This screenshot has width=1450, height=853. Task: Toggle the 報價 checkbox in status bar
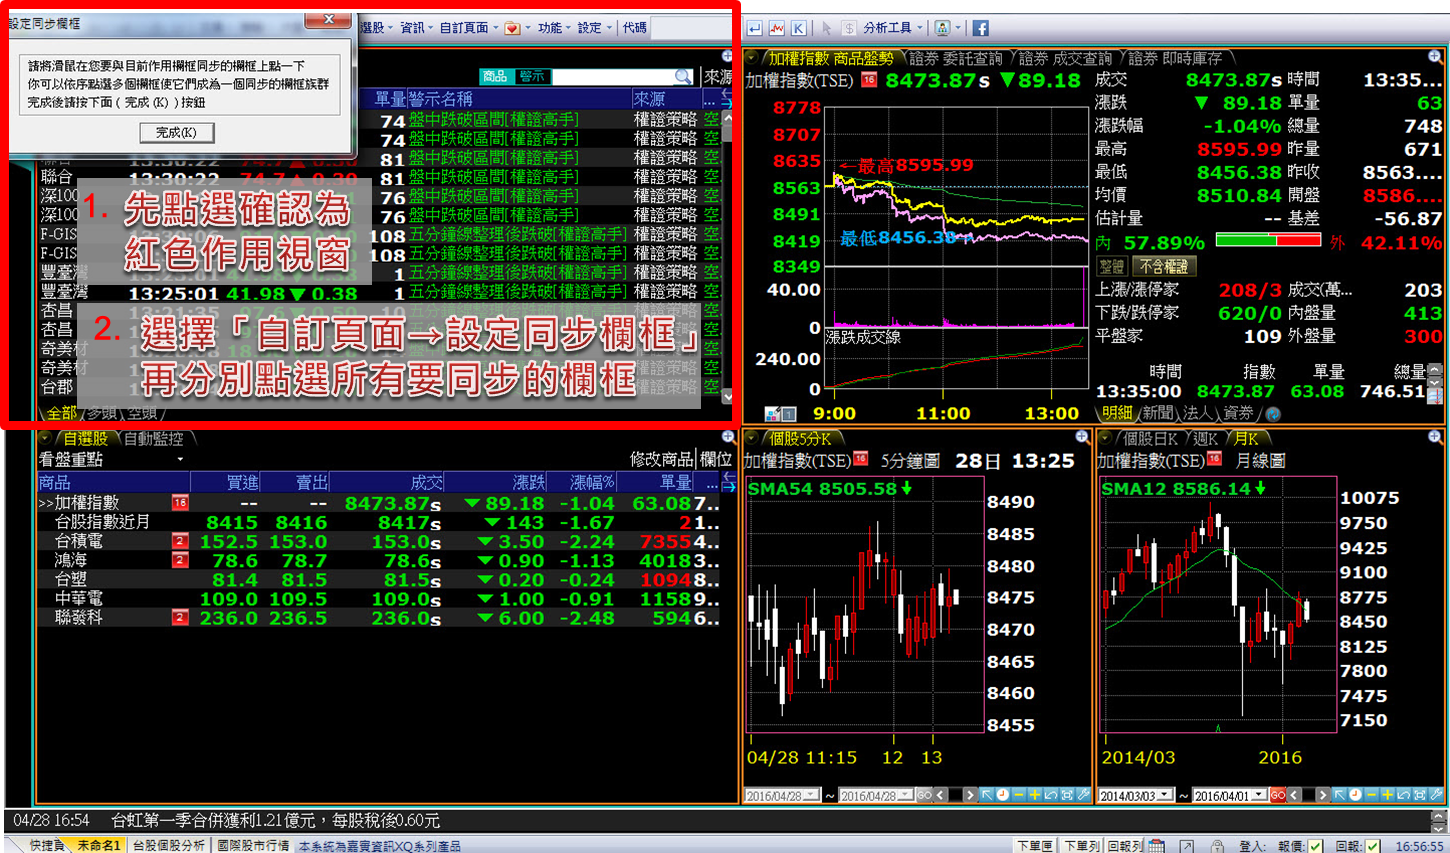click(1315, 846)
